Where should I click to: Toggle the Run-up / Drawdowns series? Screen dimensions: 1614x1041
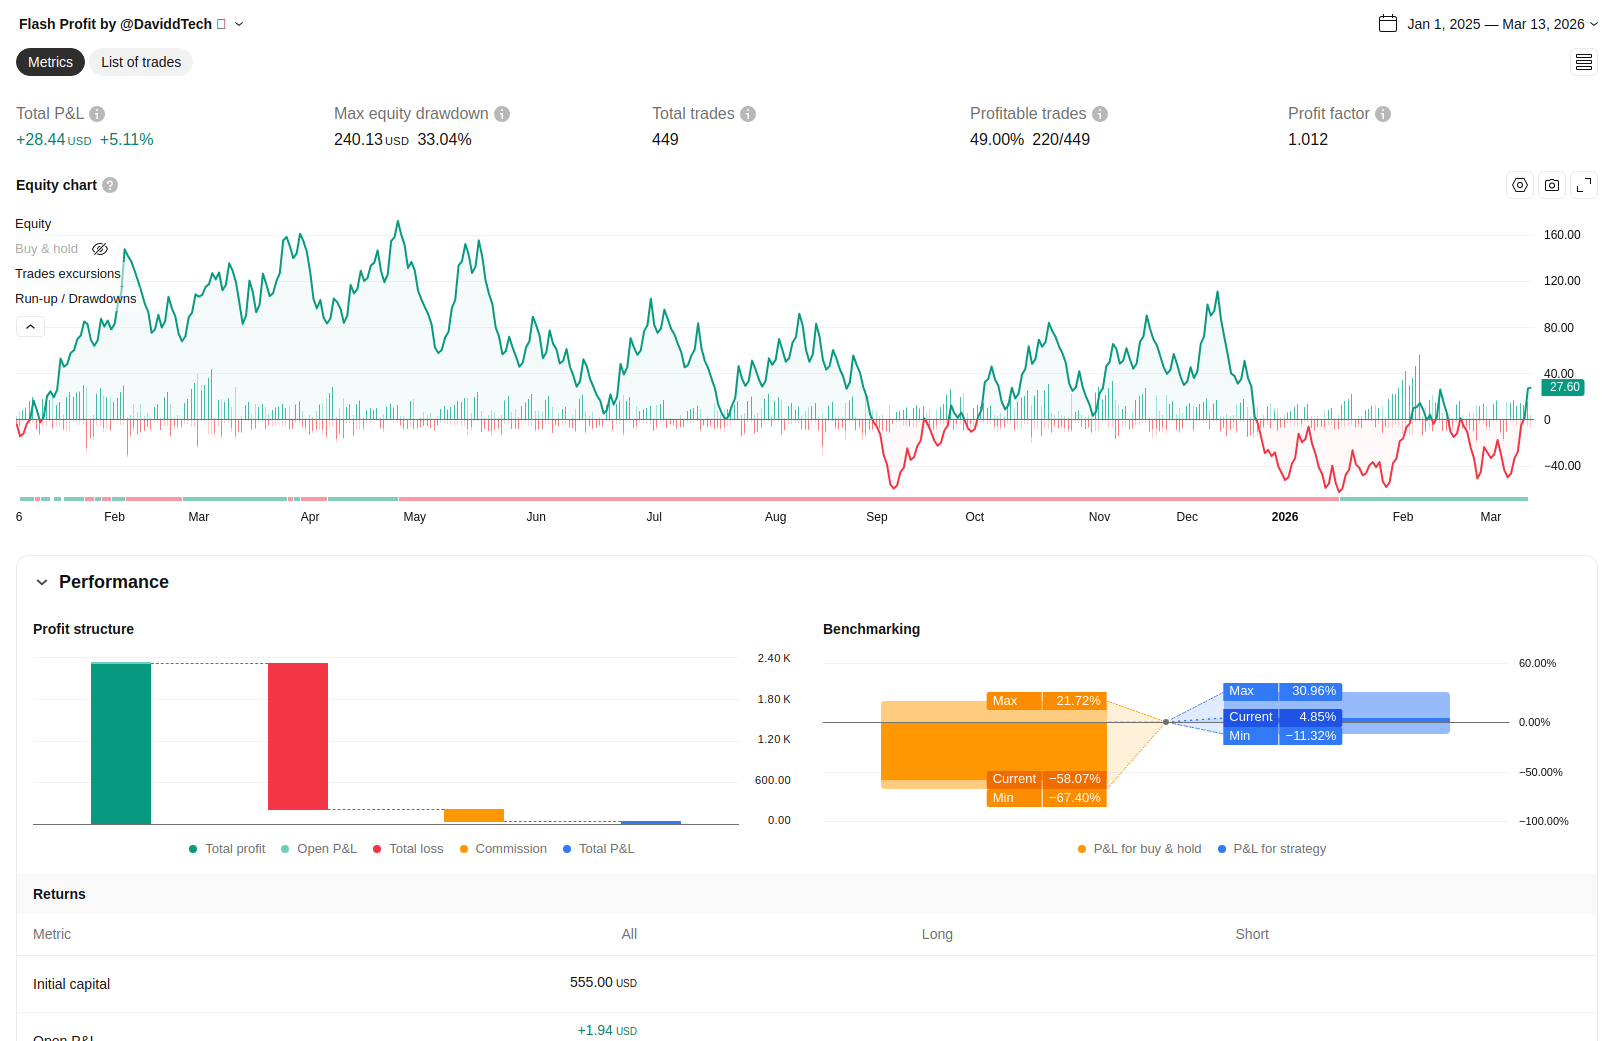click(75, 299)
